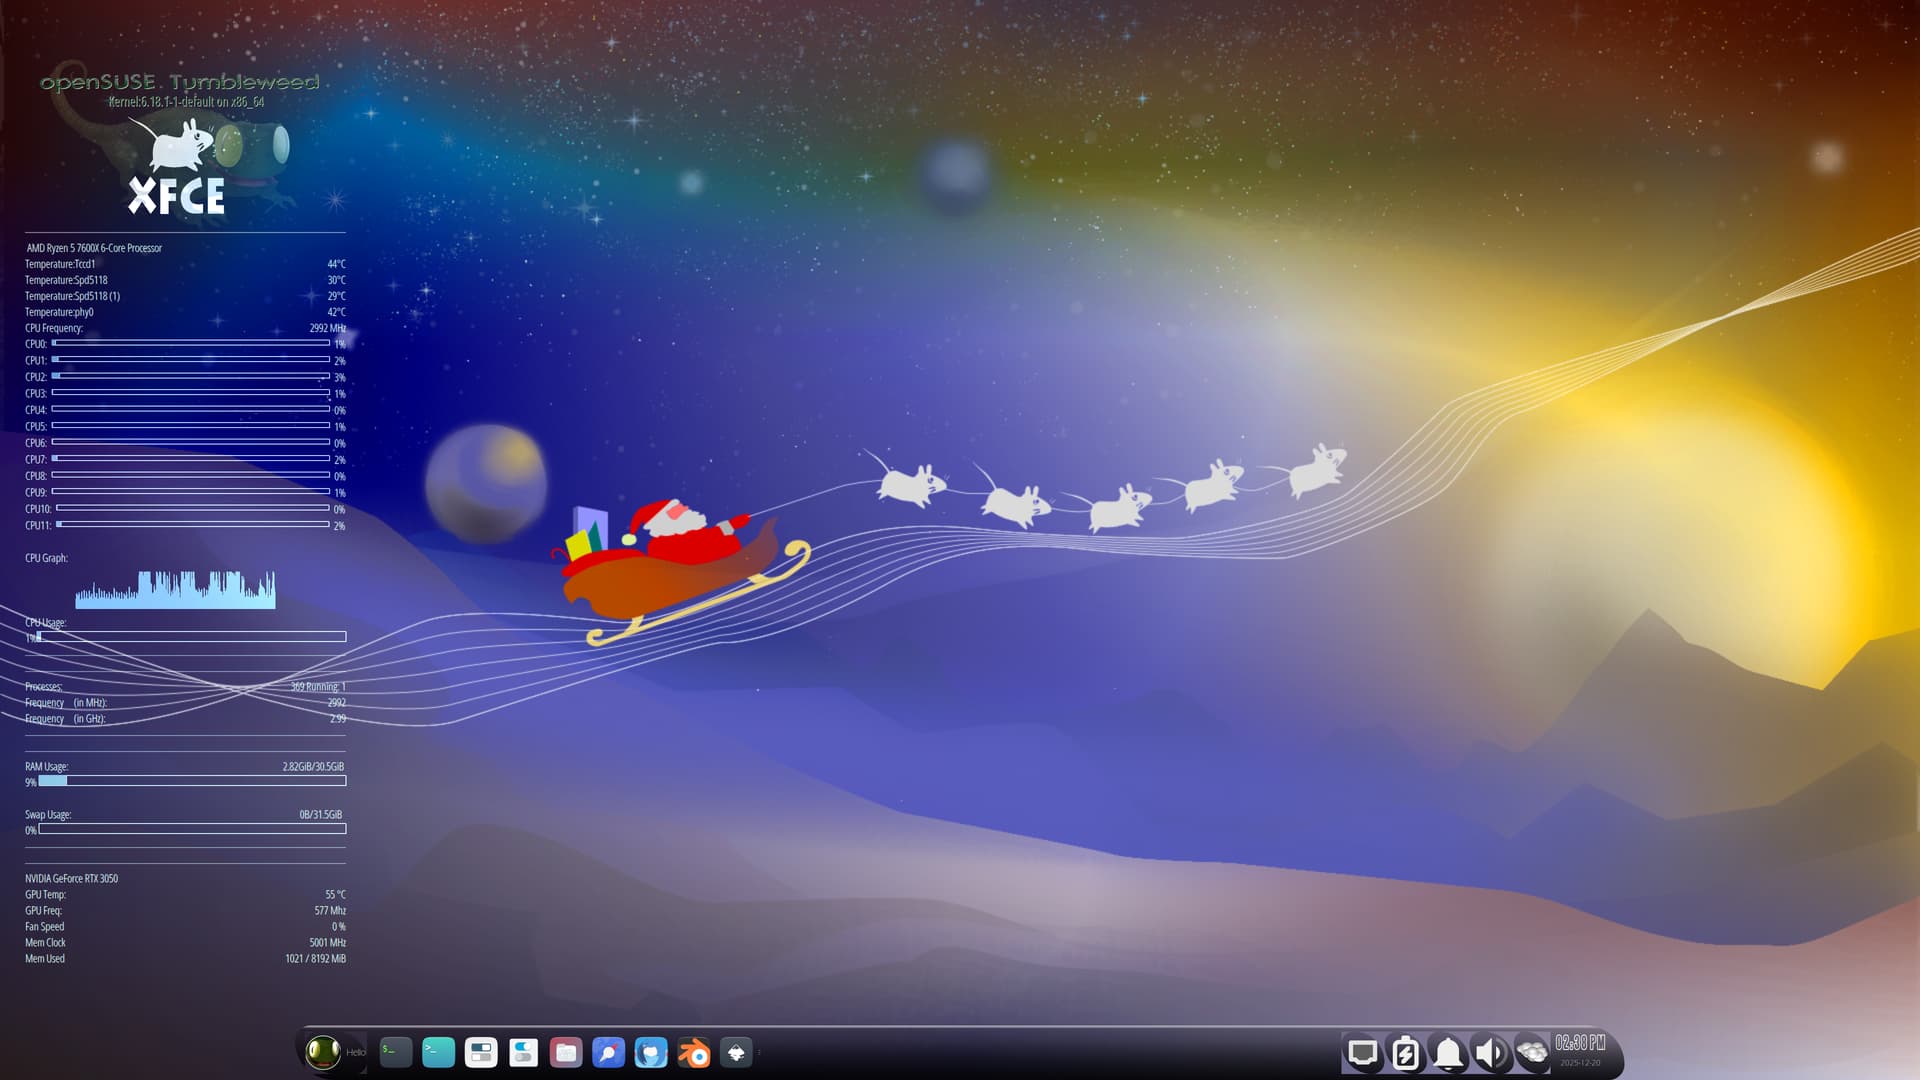Launch the dark terminal emulator
Screen dimensions: 1920x1080
[x=396, y=1052]
